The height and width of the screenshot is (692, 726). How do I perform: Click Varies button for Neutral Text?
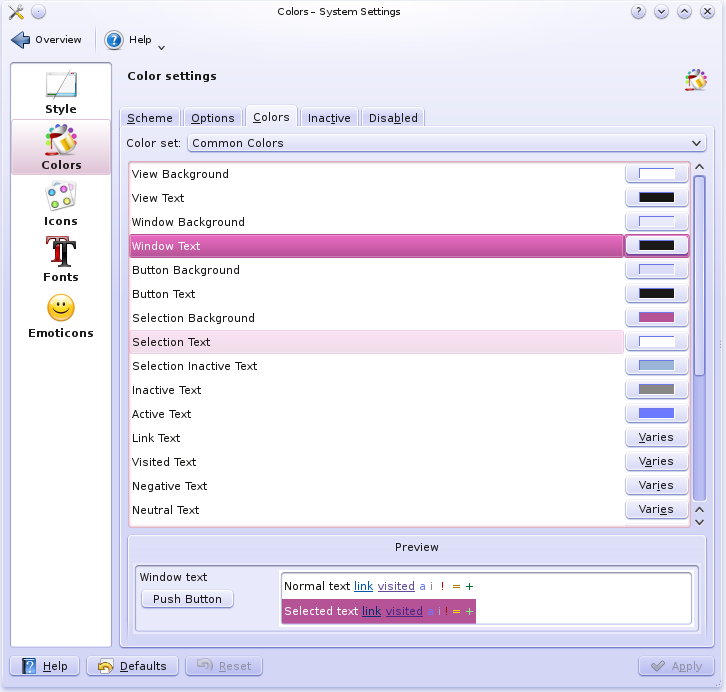point(657,510)
